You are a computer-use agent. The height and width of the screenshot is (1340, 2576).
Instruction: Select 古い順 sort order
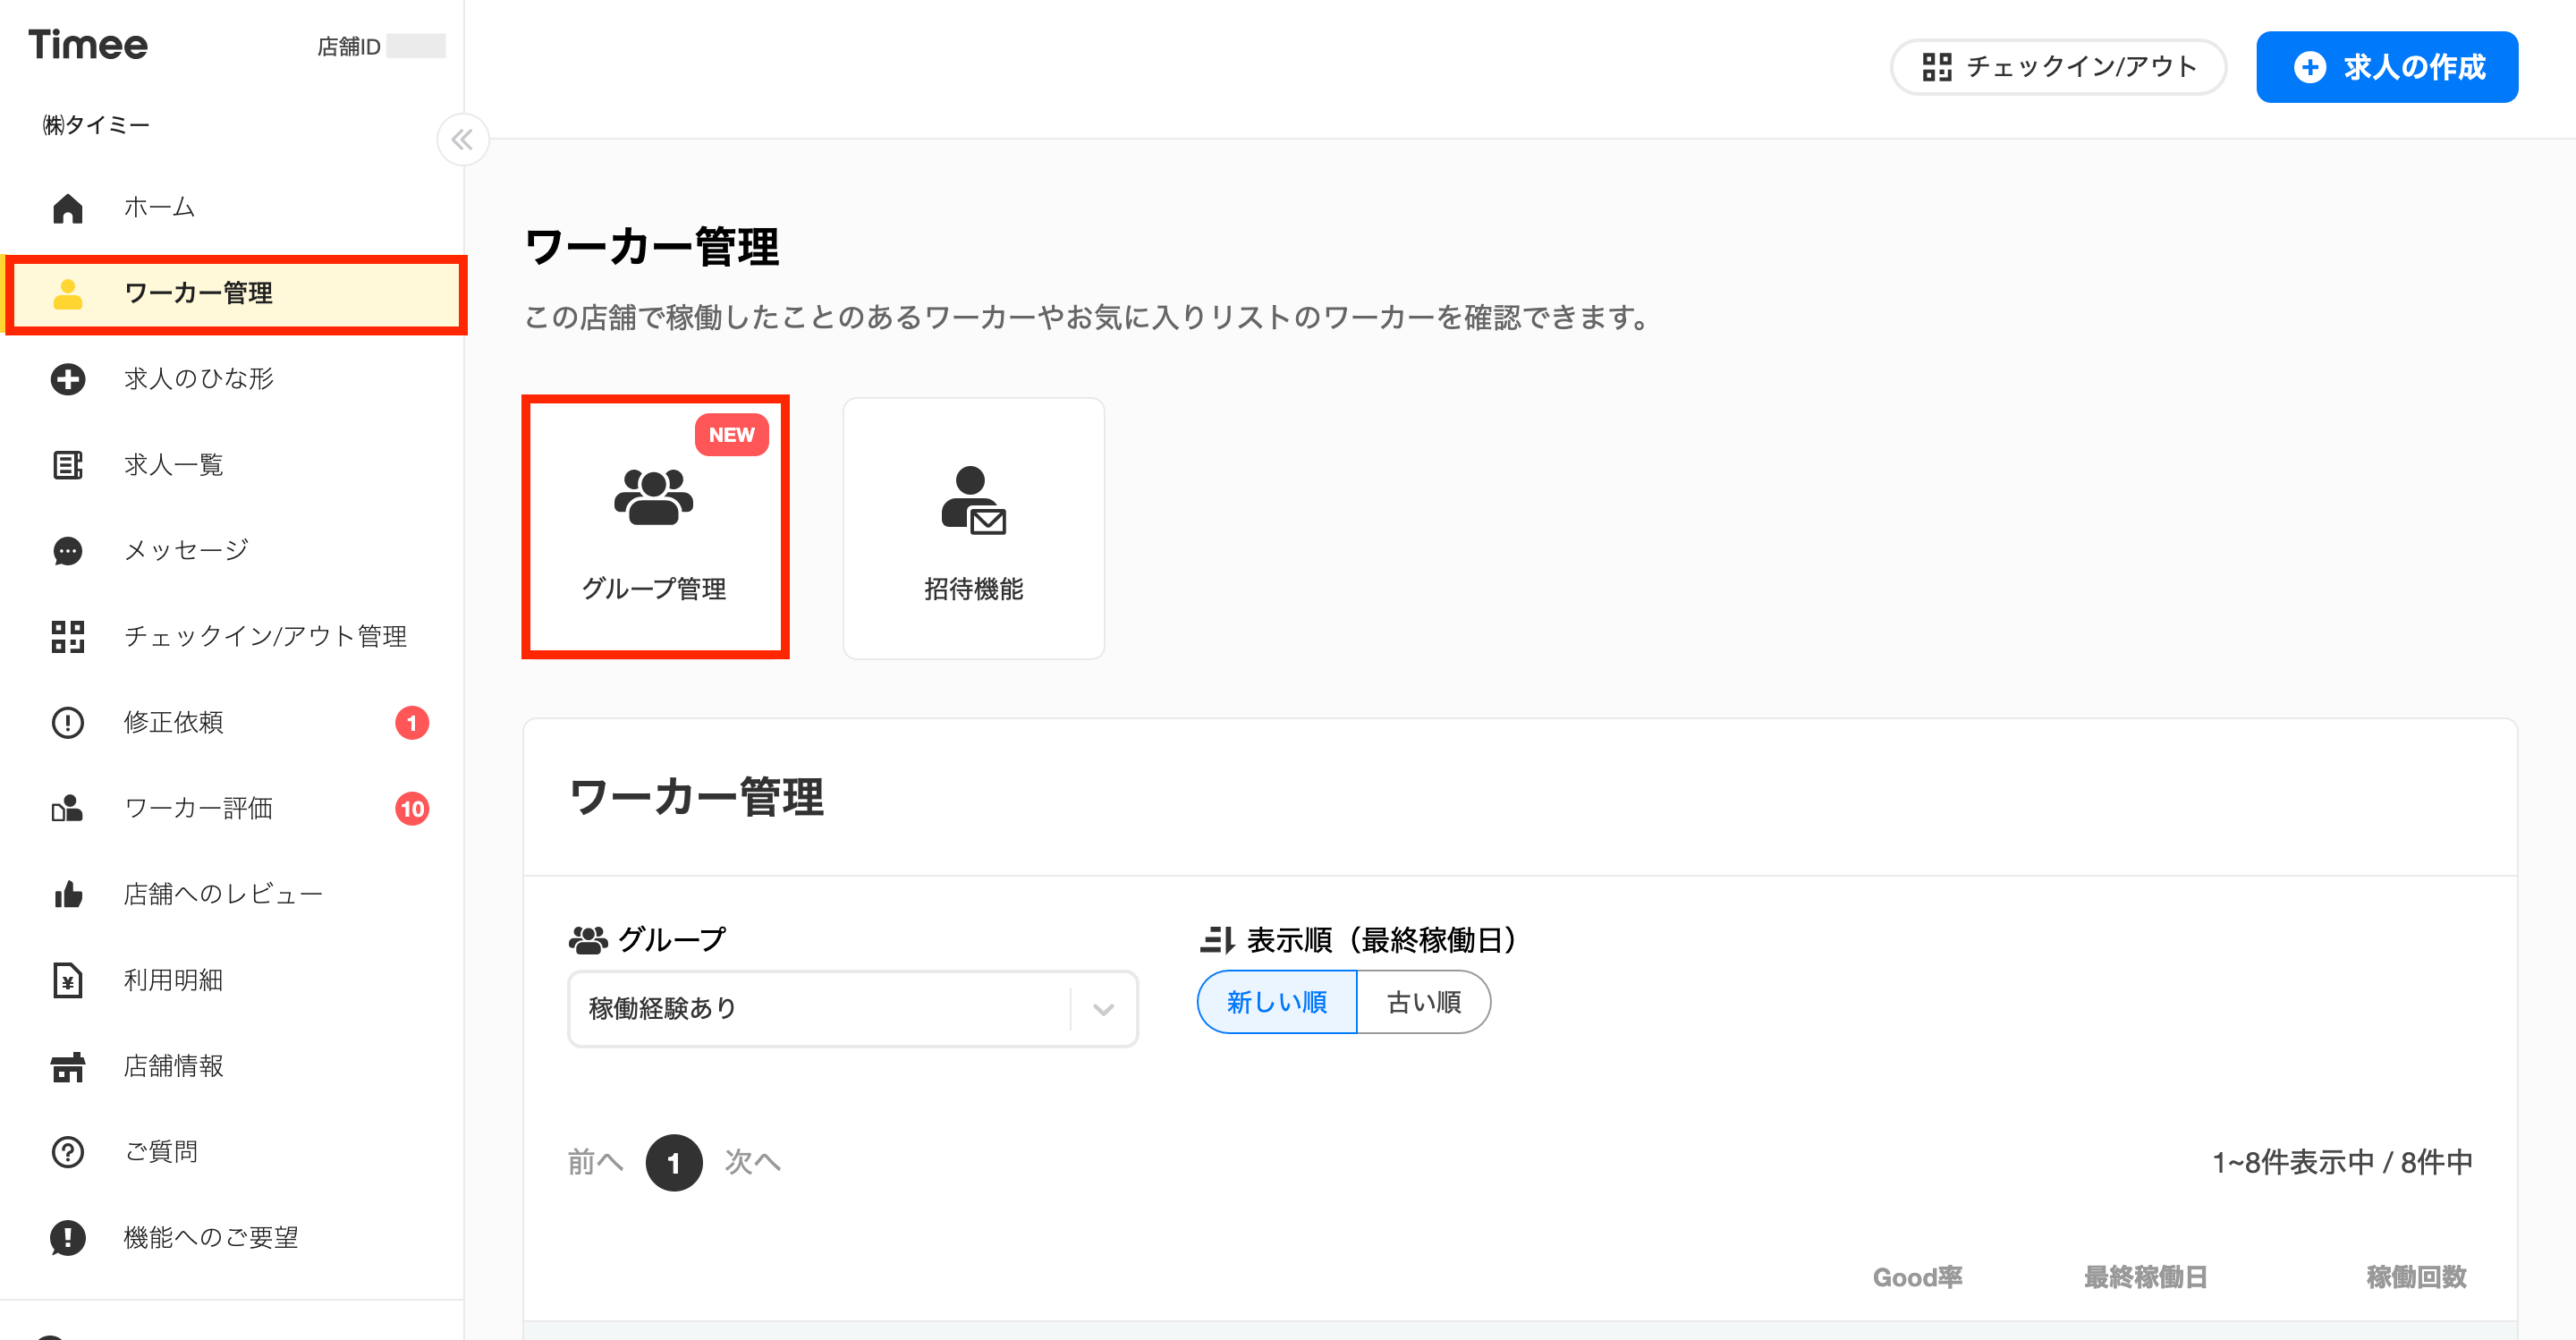click(x=1424, y=1002)
